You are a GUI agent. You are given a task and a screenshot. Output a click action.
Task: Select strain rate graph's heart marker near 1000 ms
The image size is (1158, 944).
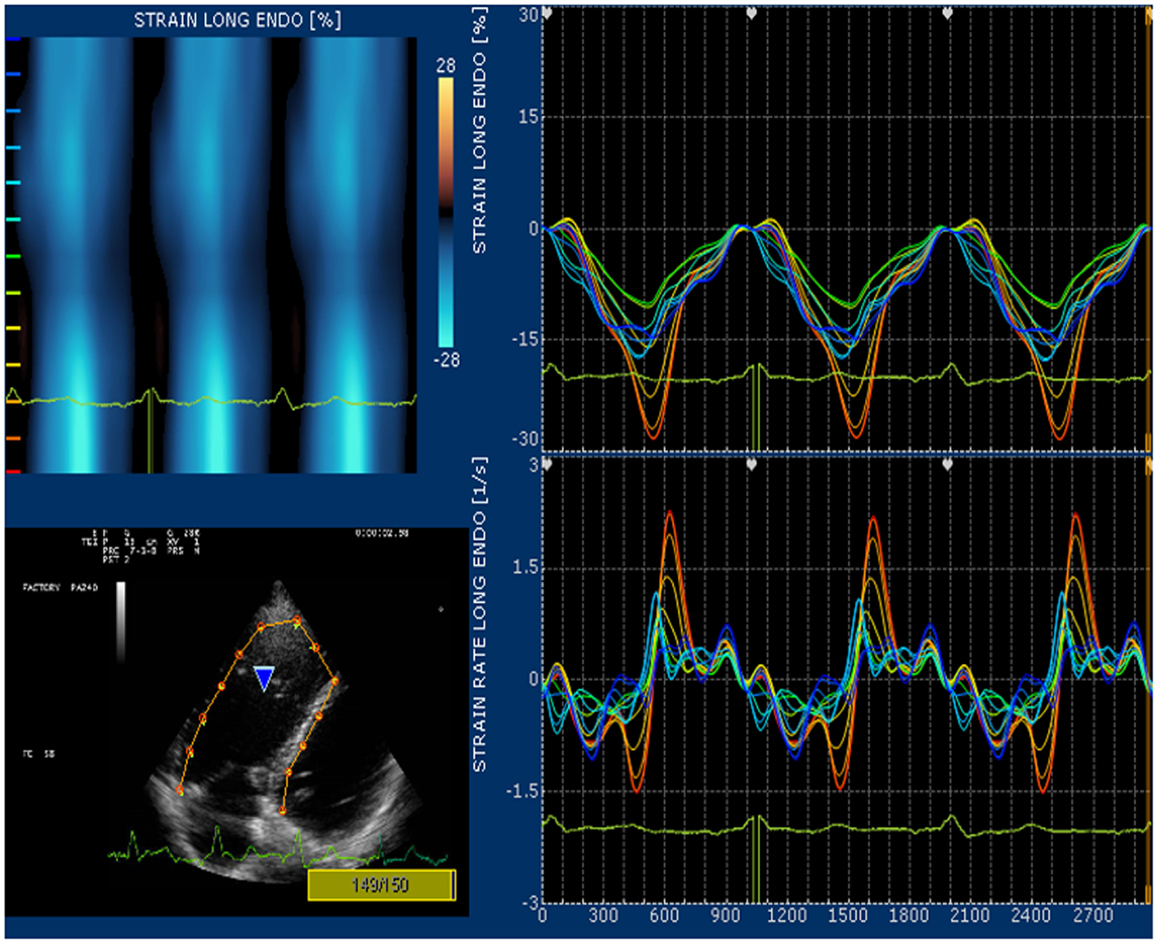tap(752, 464)
